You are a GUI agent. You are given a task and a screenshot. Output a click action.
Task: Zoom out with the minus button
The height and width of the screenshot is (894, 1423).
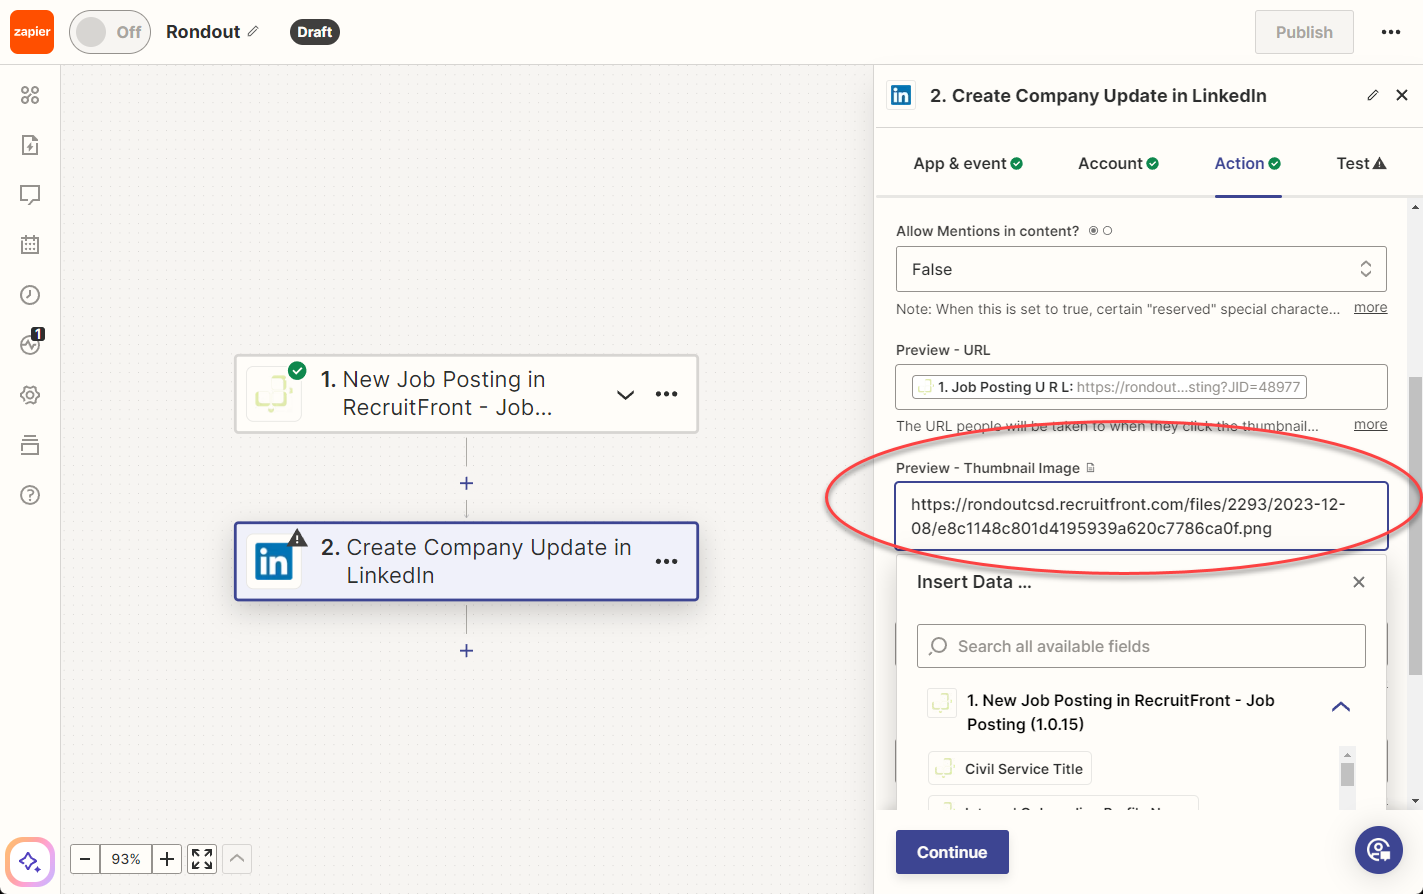click(85, 859)
